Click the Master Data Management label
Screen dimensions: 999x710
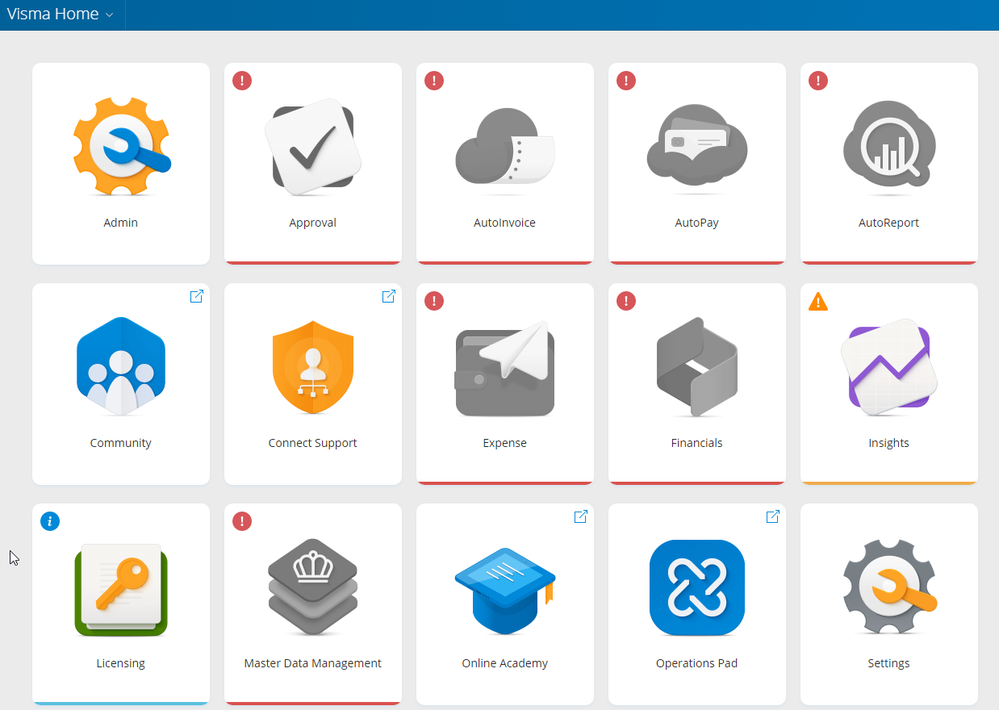click(x=313, y=663)
